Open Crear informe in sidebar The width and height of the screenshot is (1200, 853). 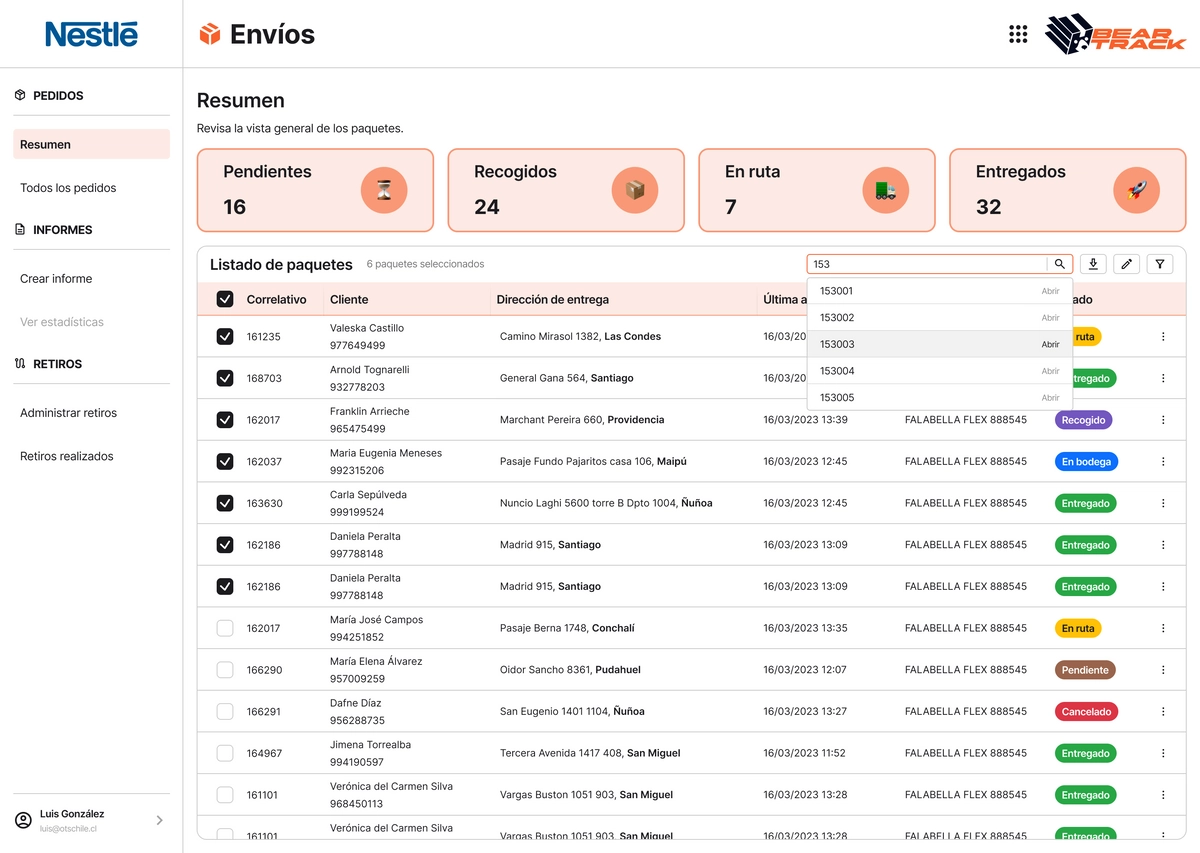pyautogui.click(x=56, y=279)
